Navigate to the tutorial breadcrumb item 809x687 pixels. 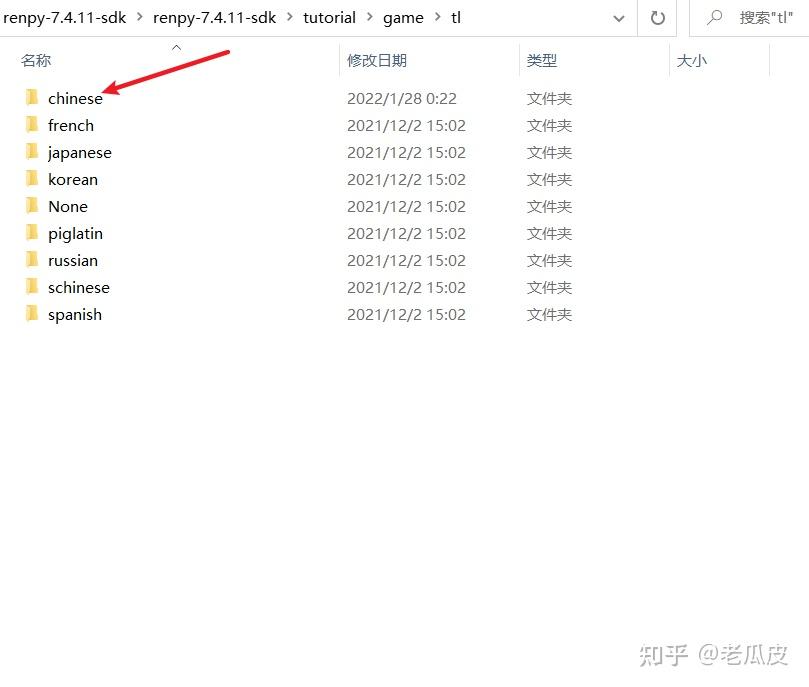(329, 17)
